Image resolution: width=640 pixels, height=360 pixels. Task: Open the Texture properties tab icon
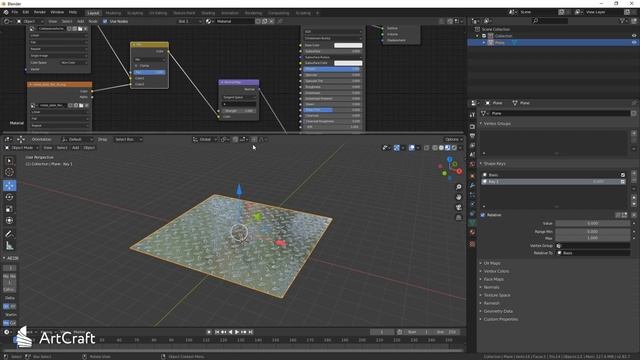(x=472, y=244)
